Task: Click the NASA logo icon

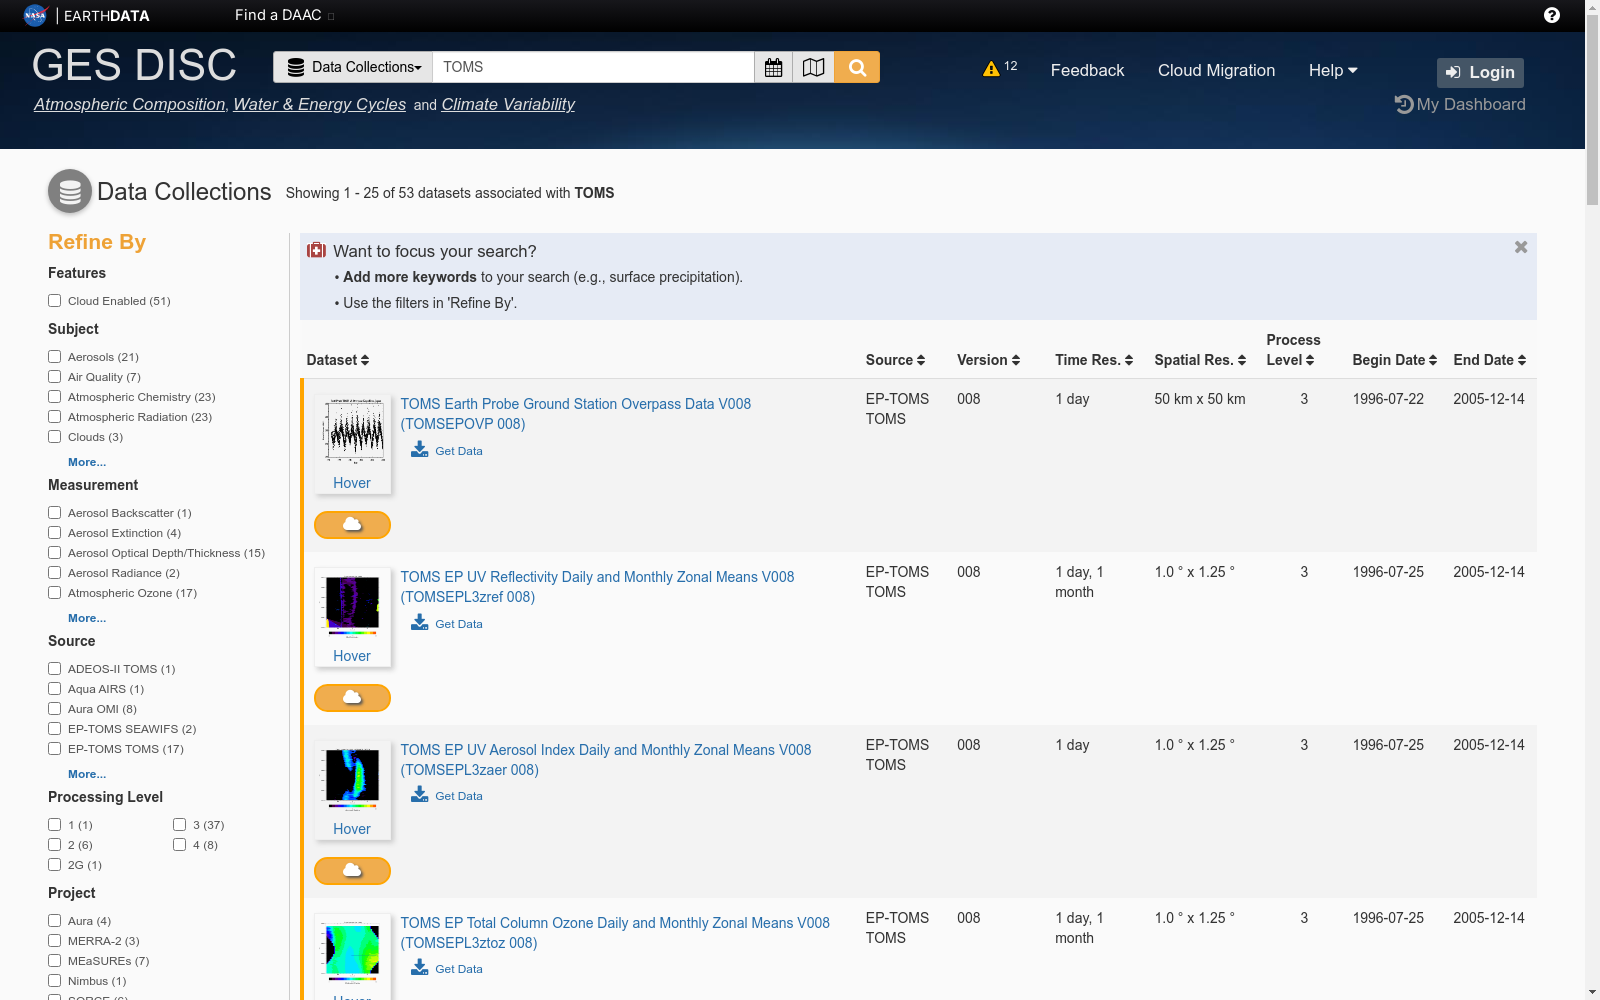Action: tap(35, 15)
